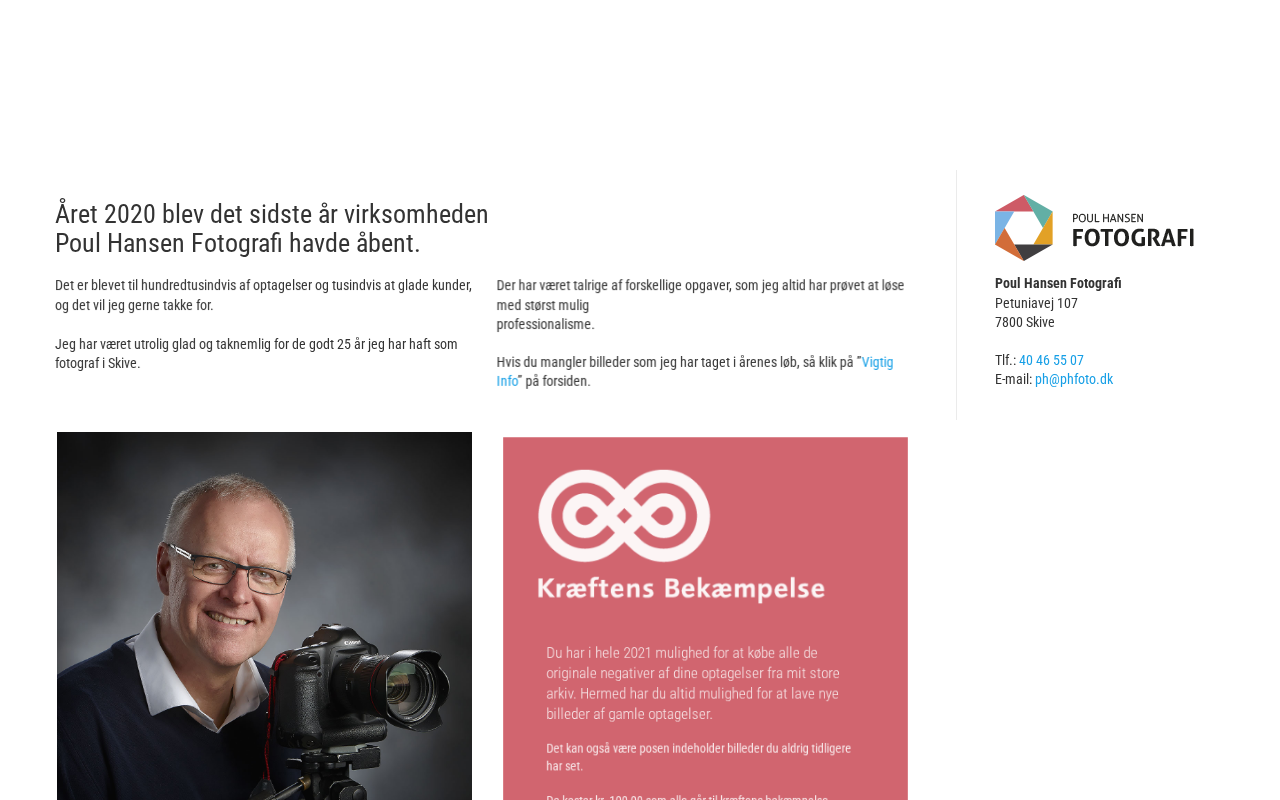Click the paragraph starting "Jeg har været utrolig glad"
Image resolution: width=1280 pixels, height=800 pixels.
pyautogui.click(x=257, y=353)
